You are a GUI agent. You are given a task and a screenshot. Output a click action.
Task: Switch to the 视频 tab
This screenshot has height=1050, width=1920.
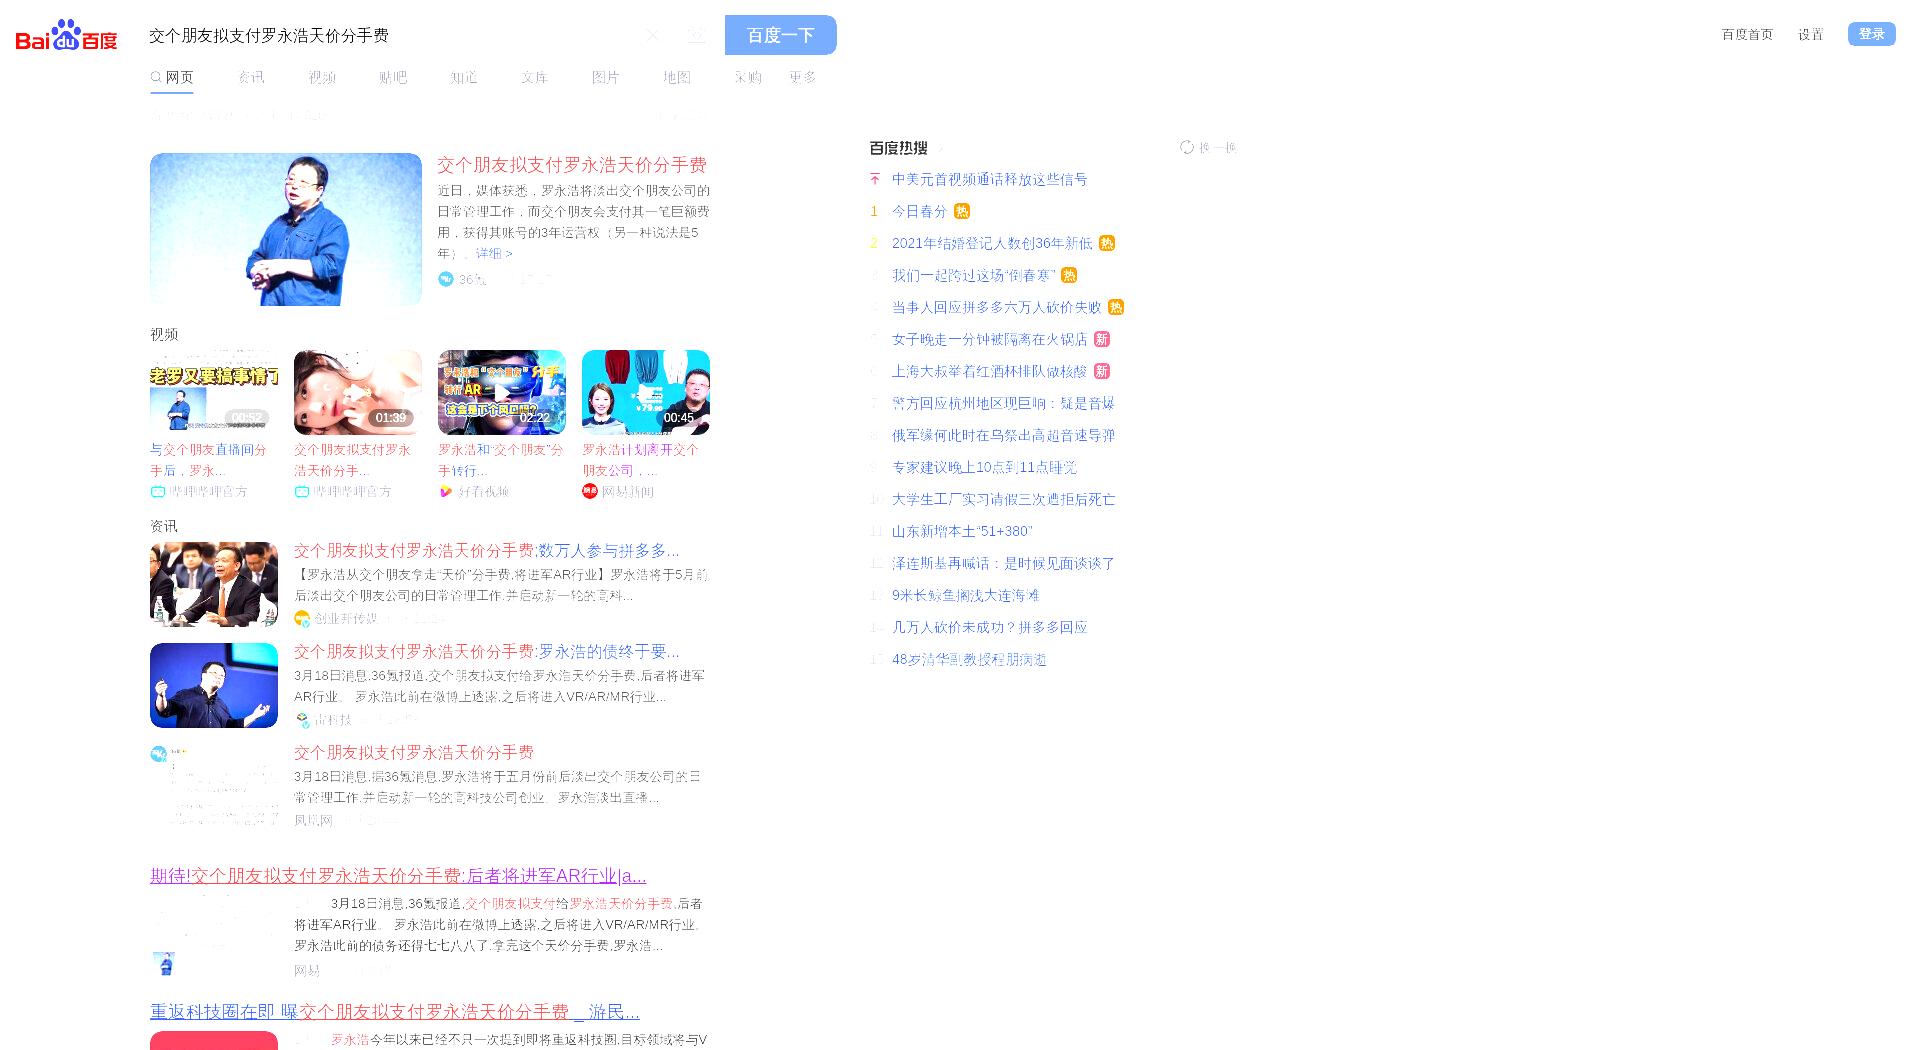tap(322, 77)
